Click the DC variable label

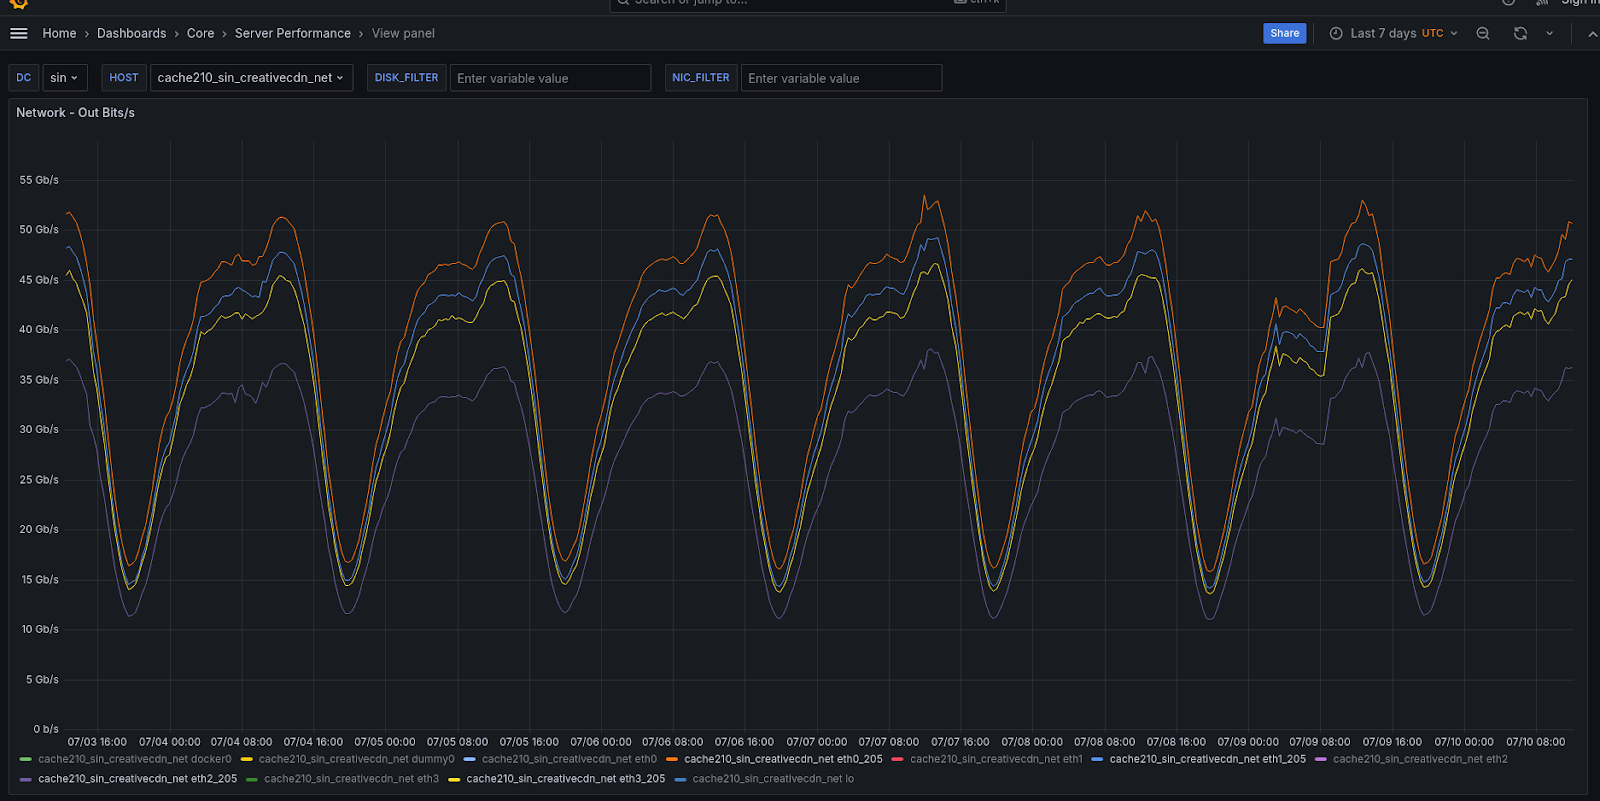pyautogui.click(x=24, y=78)
